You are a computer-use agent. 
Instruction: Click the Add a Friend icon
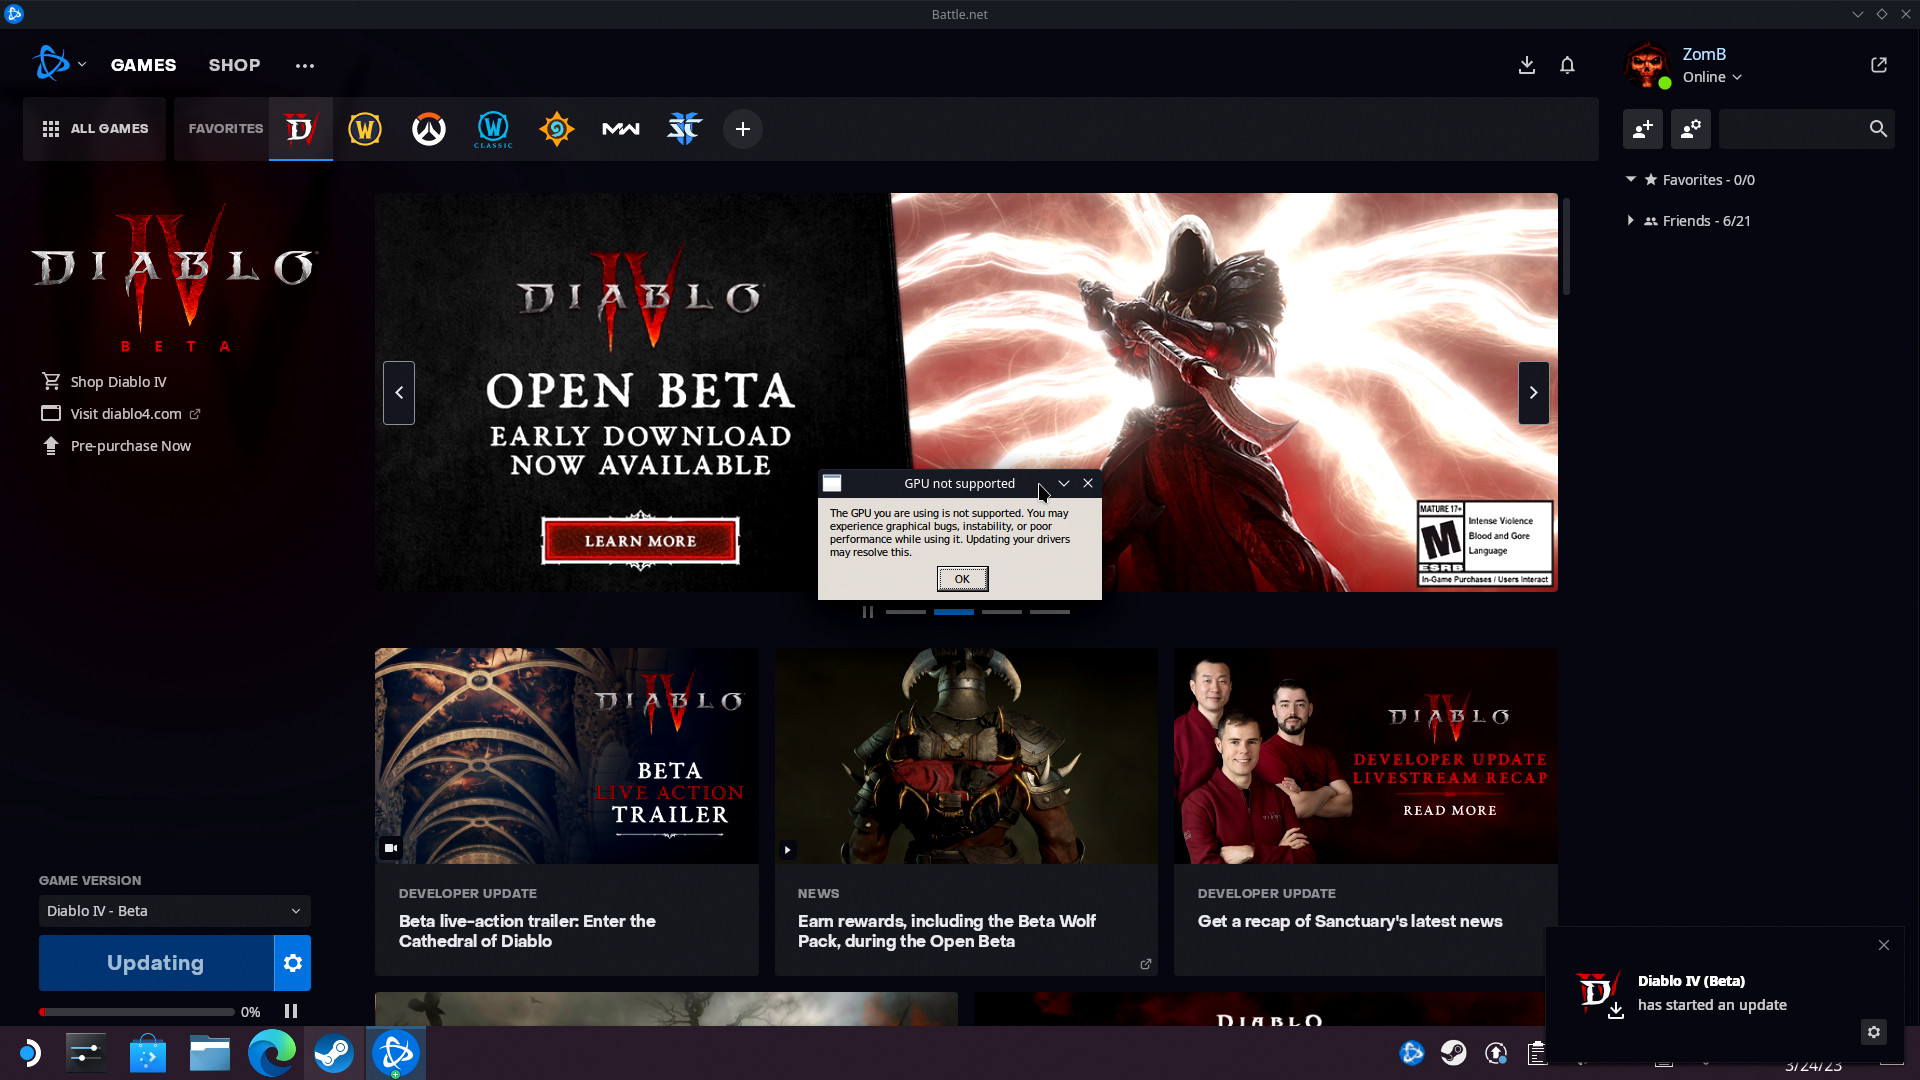[1643, 129]
